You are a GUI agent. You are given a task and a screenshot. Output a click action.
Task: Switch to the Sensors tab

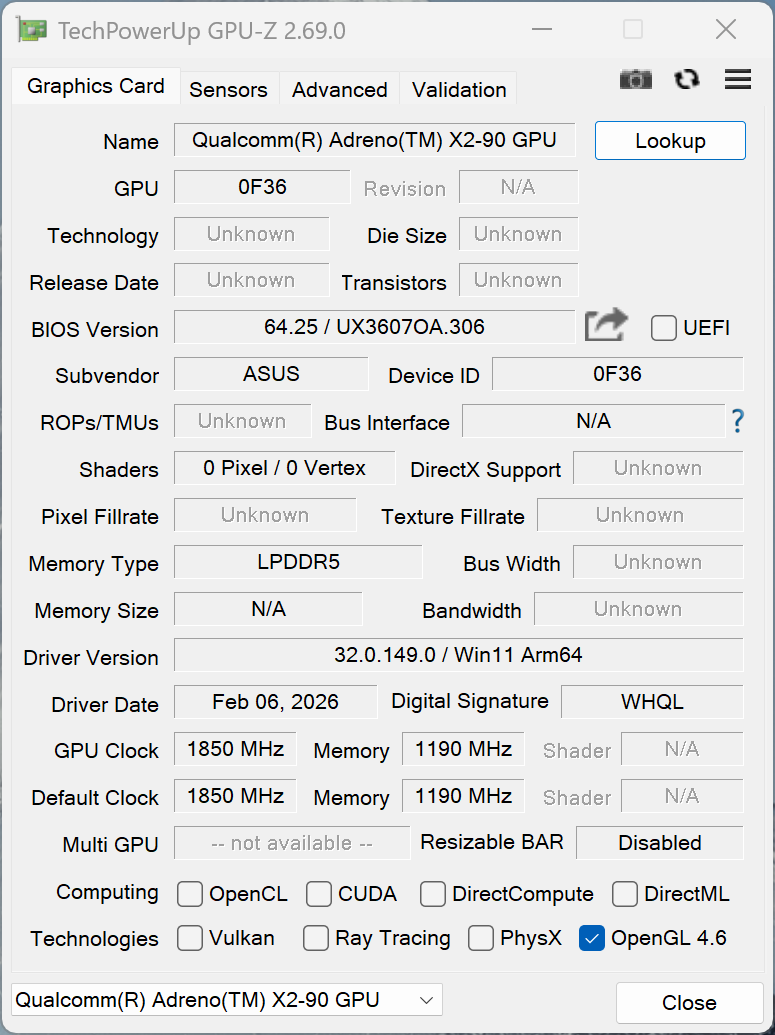[228, 90]
